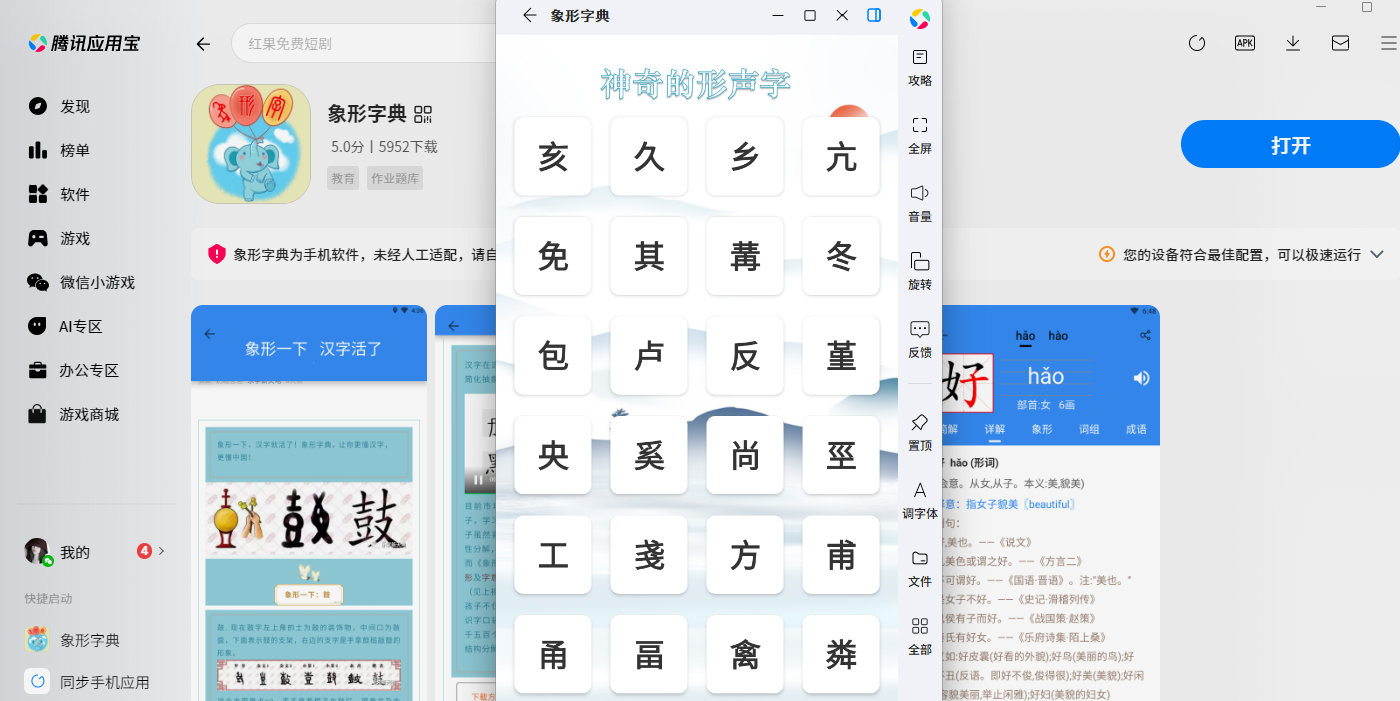Open the 调字体 font size tool

[920, 500]
